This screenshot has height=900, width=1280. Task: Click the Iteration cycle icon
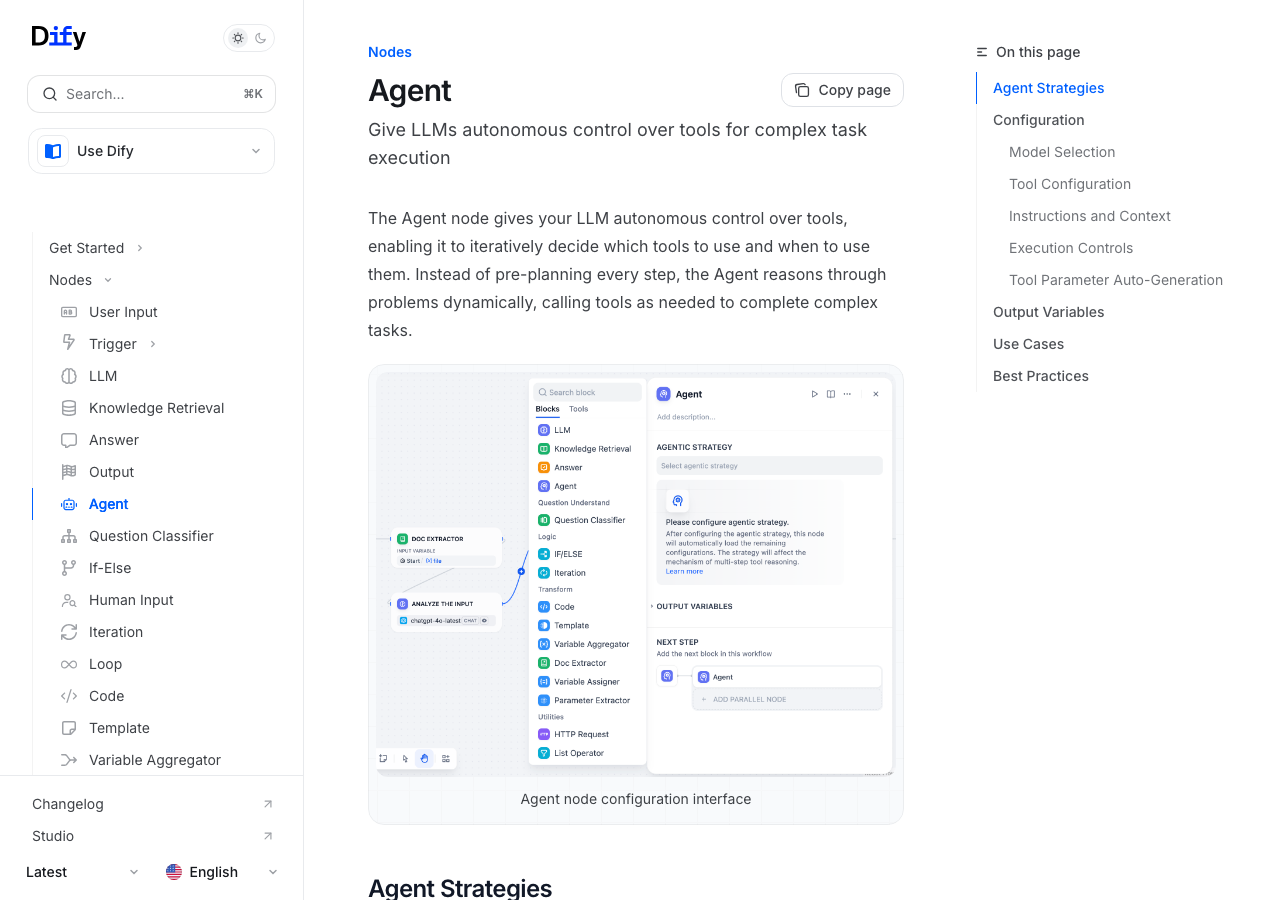[x=69, y=632]
